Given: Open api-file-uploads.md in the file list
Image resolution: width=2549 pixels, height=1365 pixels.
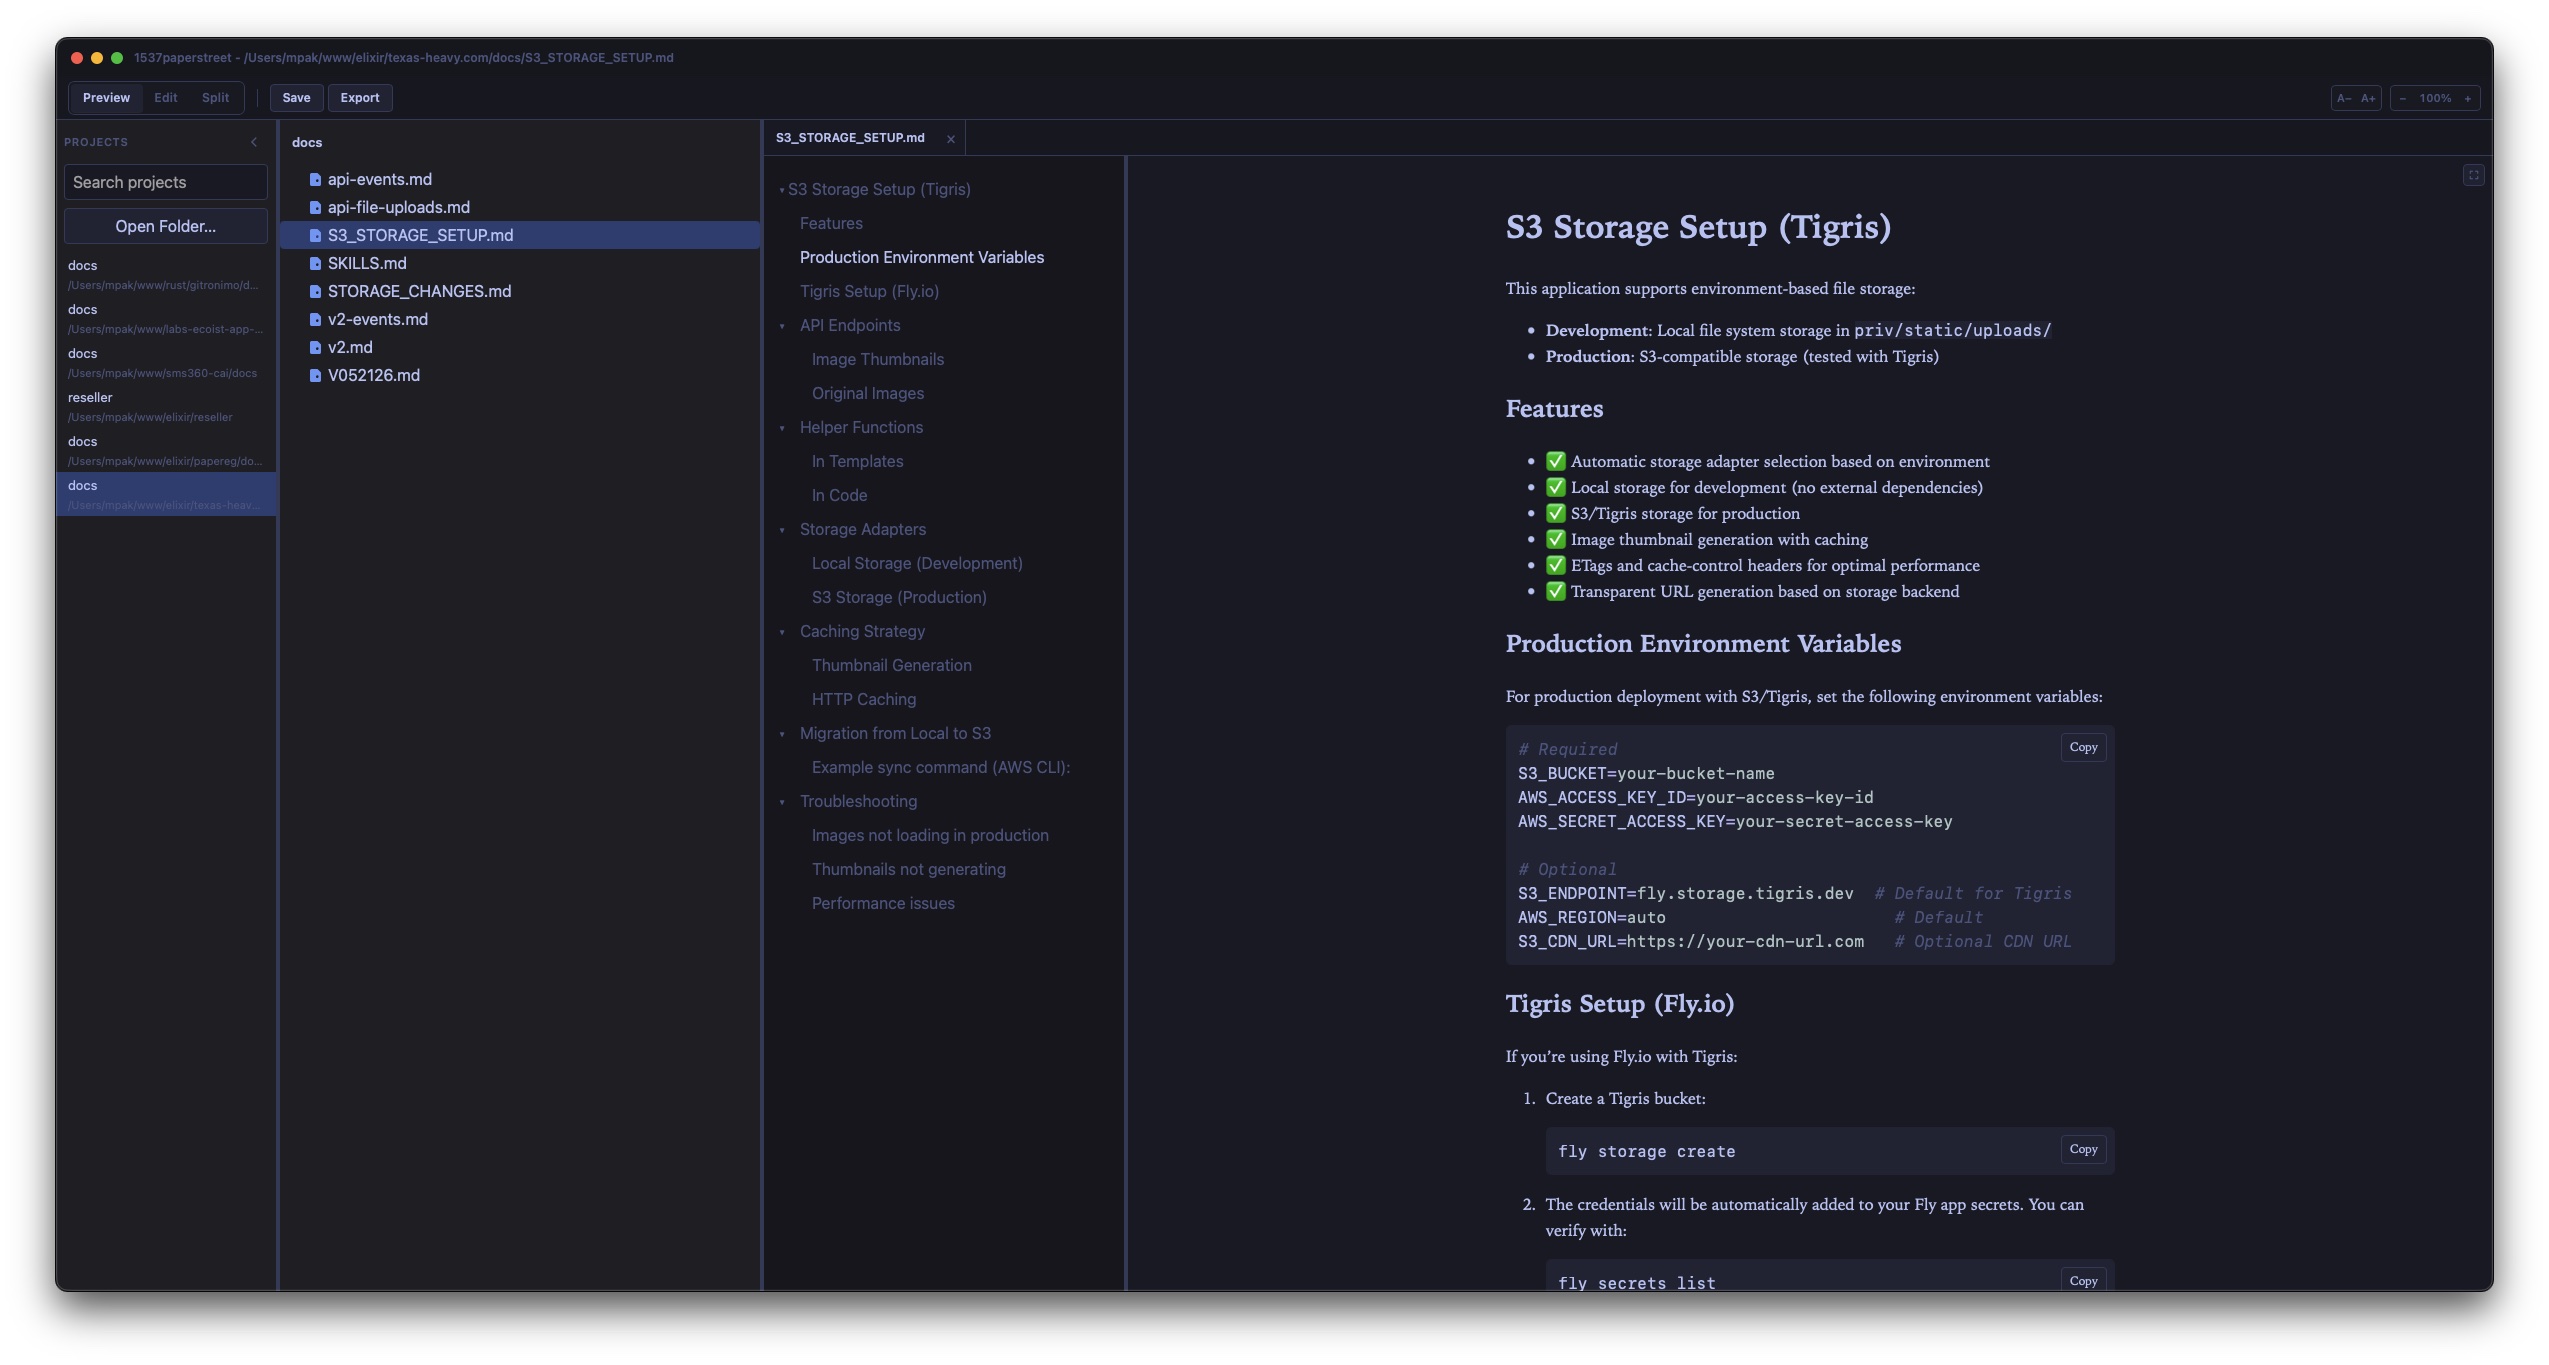Looking at the screenshot, I should [x=519, y=208].
